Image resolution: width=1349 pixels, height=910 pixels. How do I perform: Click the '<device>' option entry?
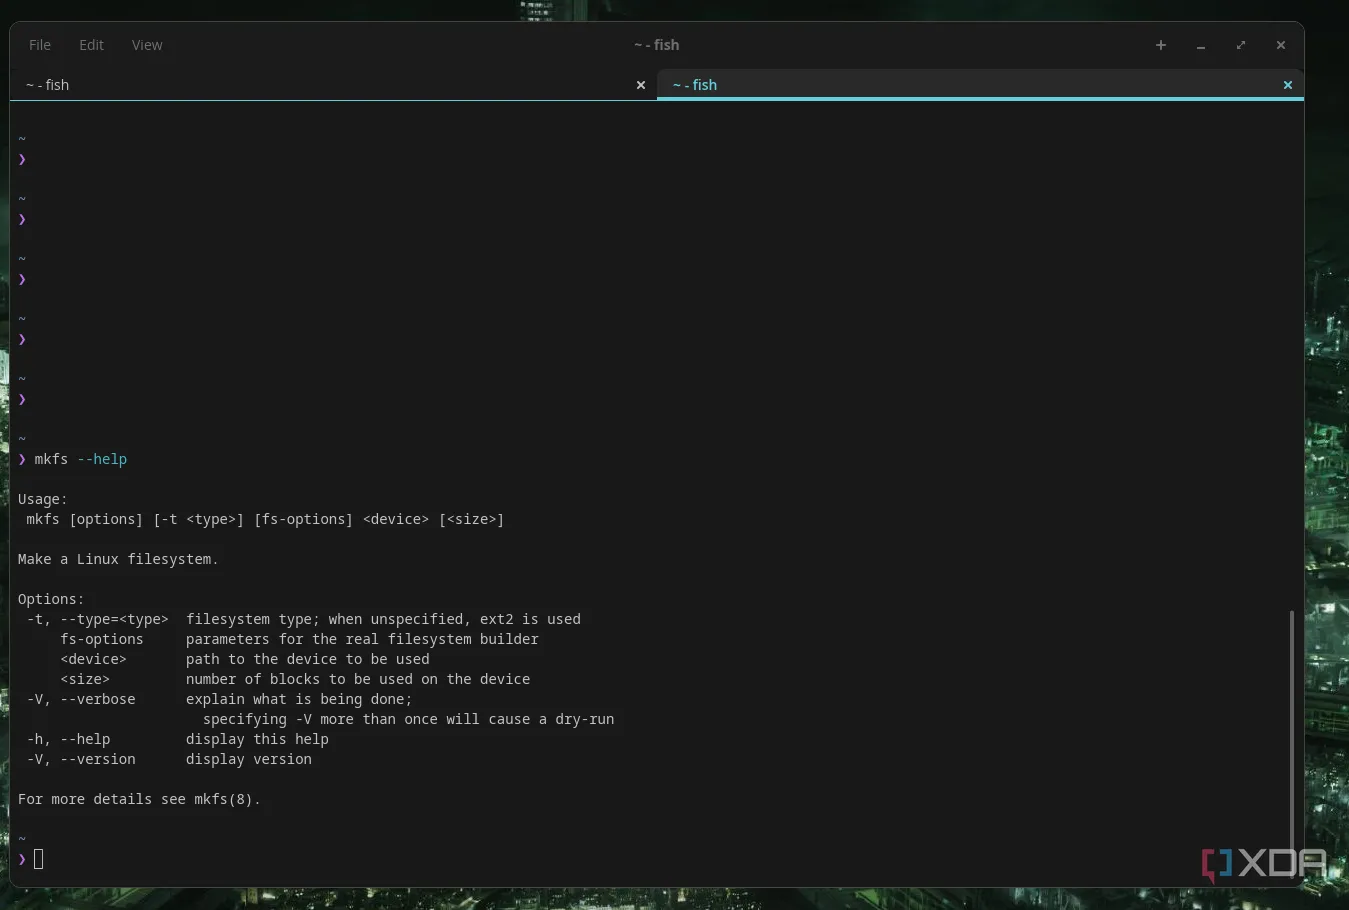tap(93, 659)
